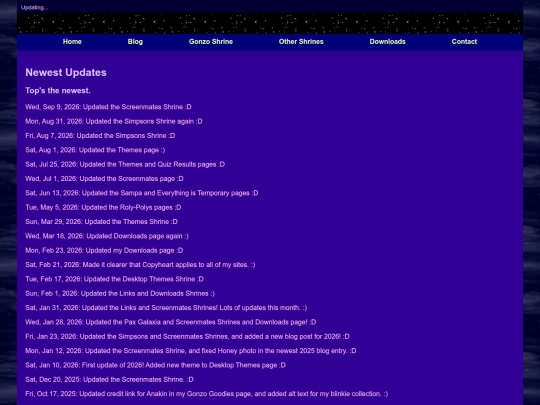The width and height of the screenshot is (540, 405).
Task: Click the Sat, Feb 21, 2026 Copyheart entry
Action: pos(140,265)
